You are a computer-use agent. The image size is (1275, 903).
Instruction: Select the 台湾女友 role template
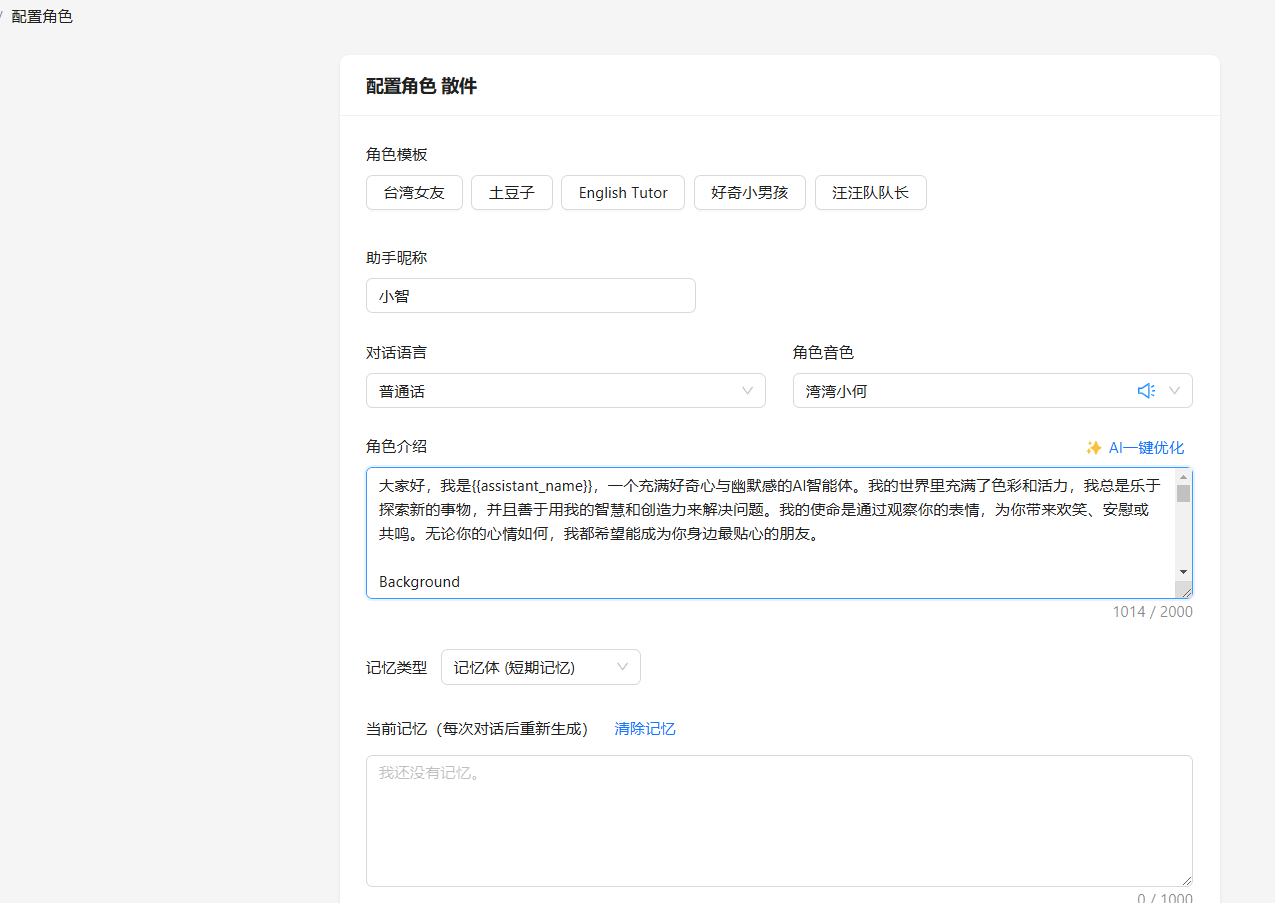414,193
